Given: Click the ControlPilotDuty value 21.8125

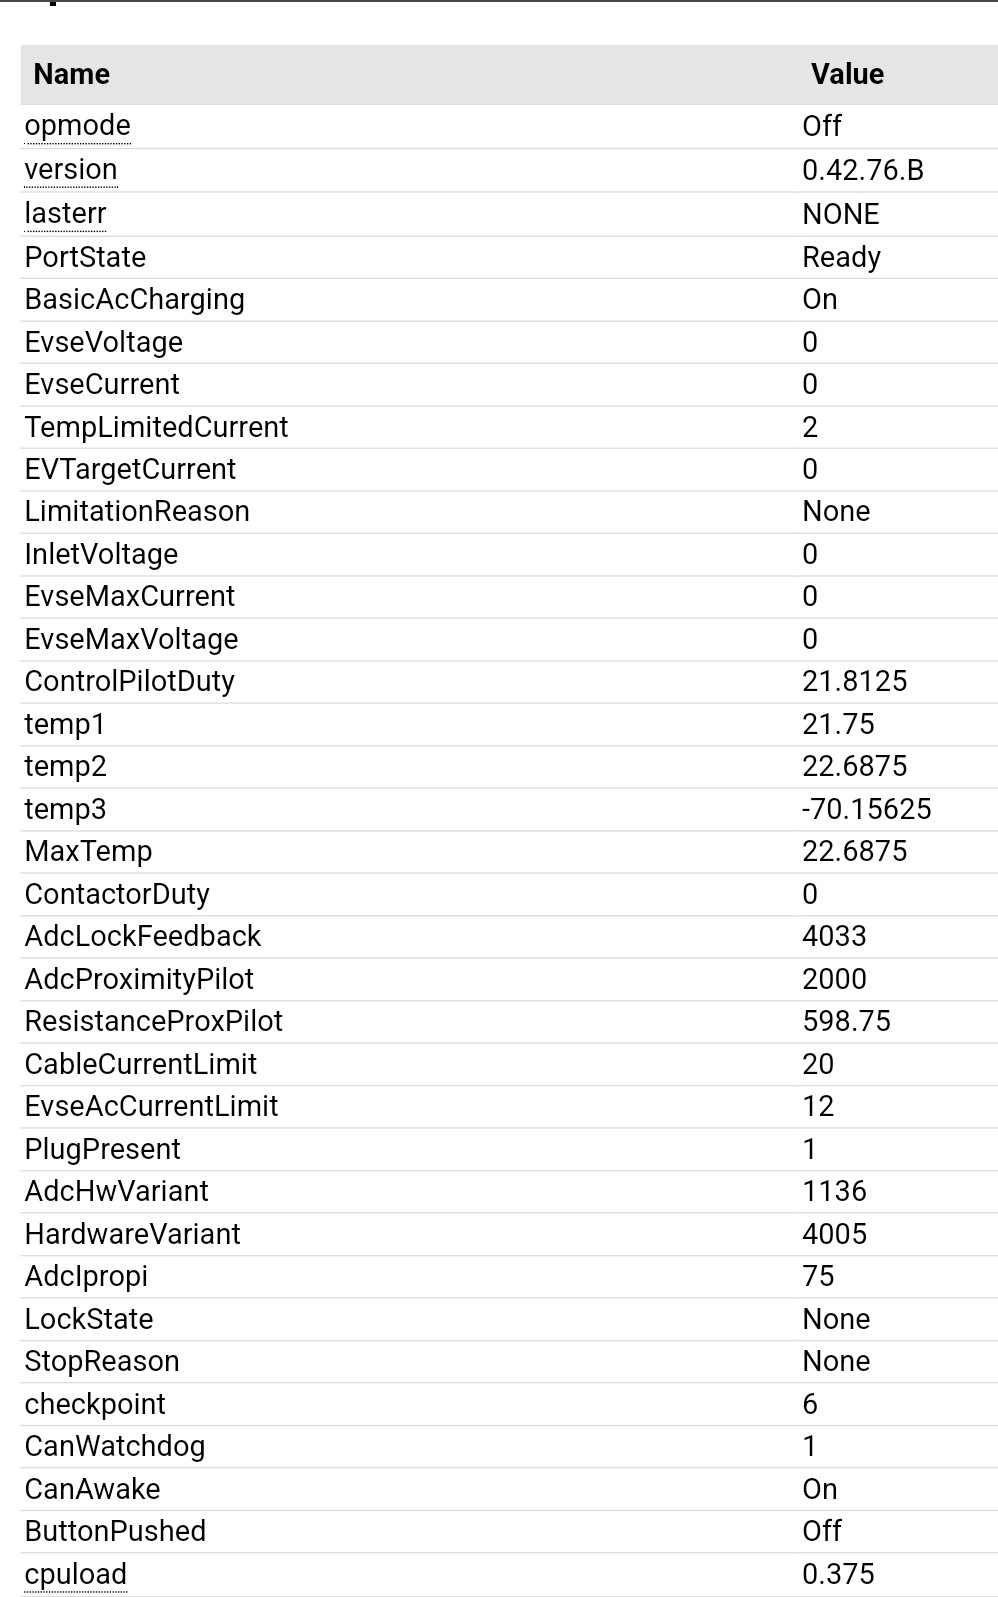Looking at the screenshot, I should click(x=855, y=681).
